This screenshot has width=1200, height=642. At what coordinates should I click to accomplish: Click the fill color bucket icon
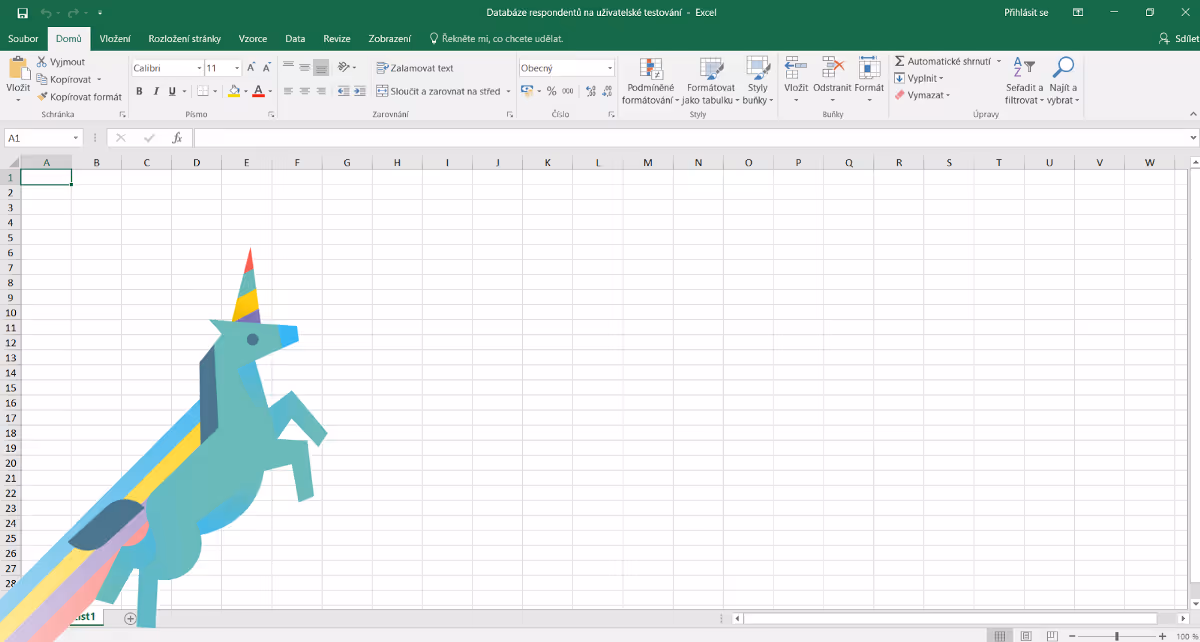[233, 91]
